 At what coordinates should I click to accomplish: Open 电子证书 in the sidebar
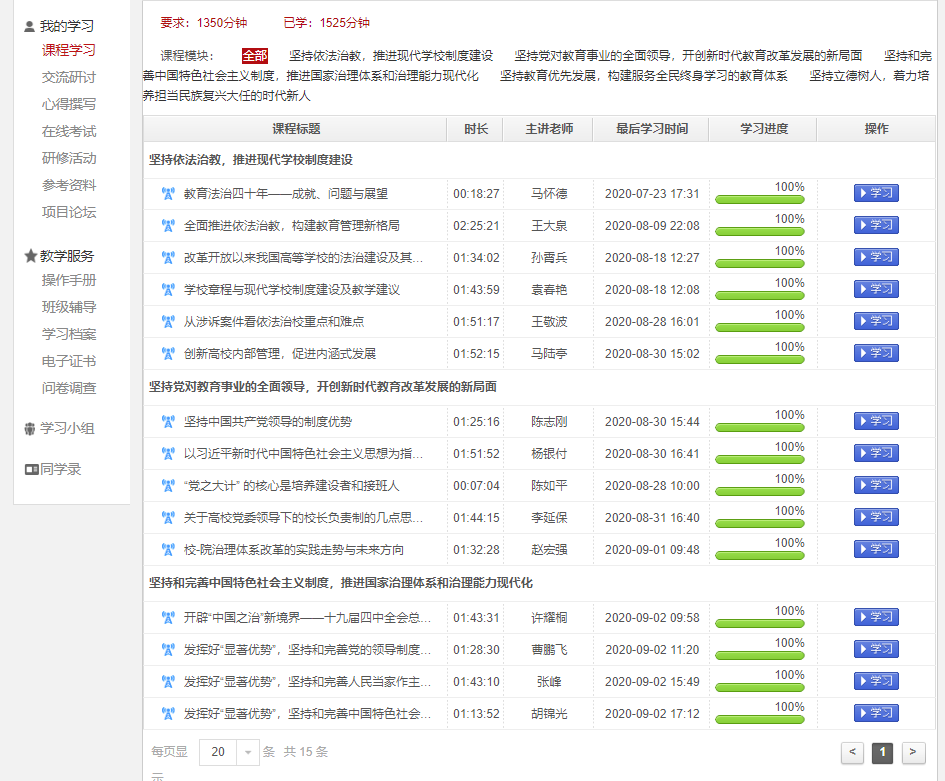click(69, 361)
